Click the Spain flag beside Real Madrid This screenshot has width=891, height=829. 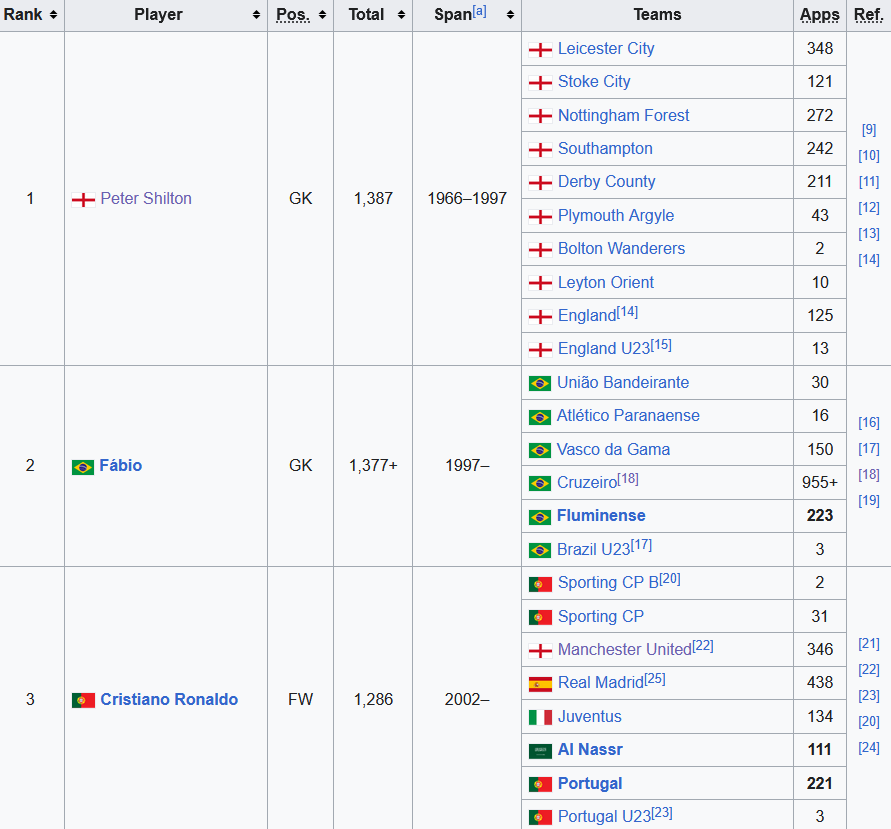point(540,684)
